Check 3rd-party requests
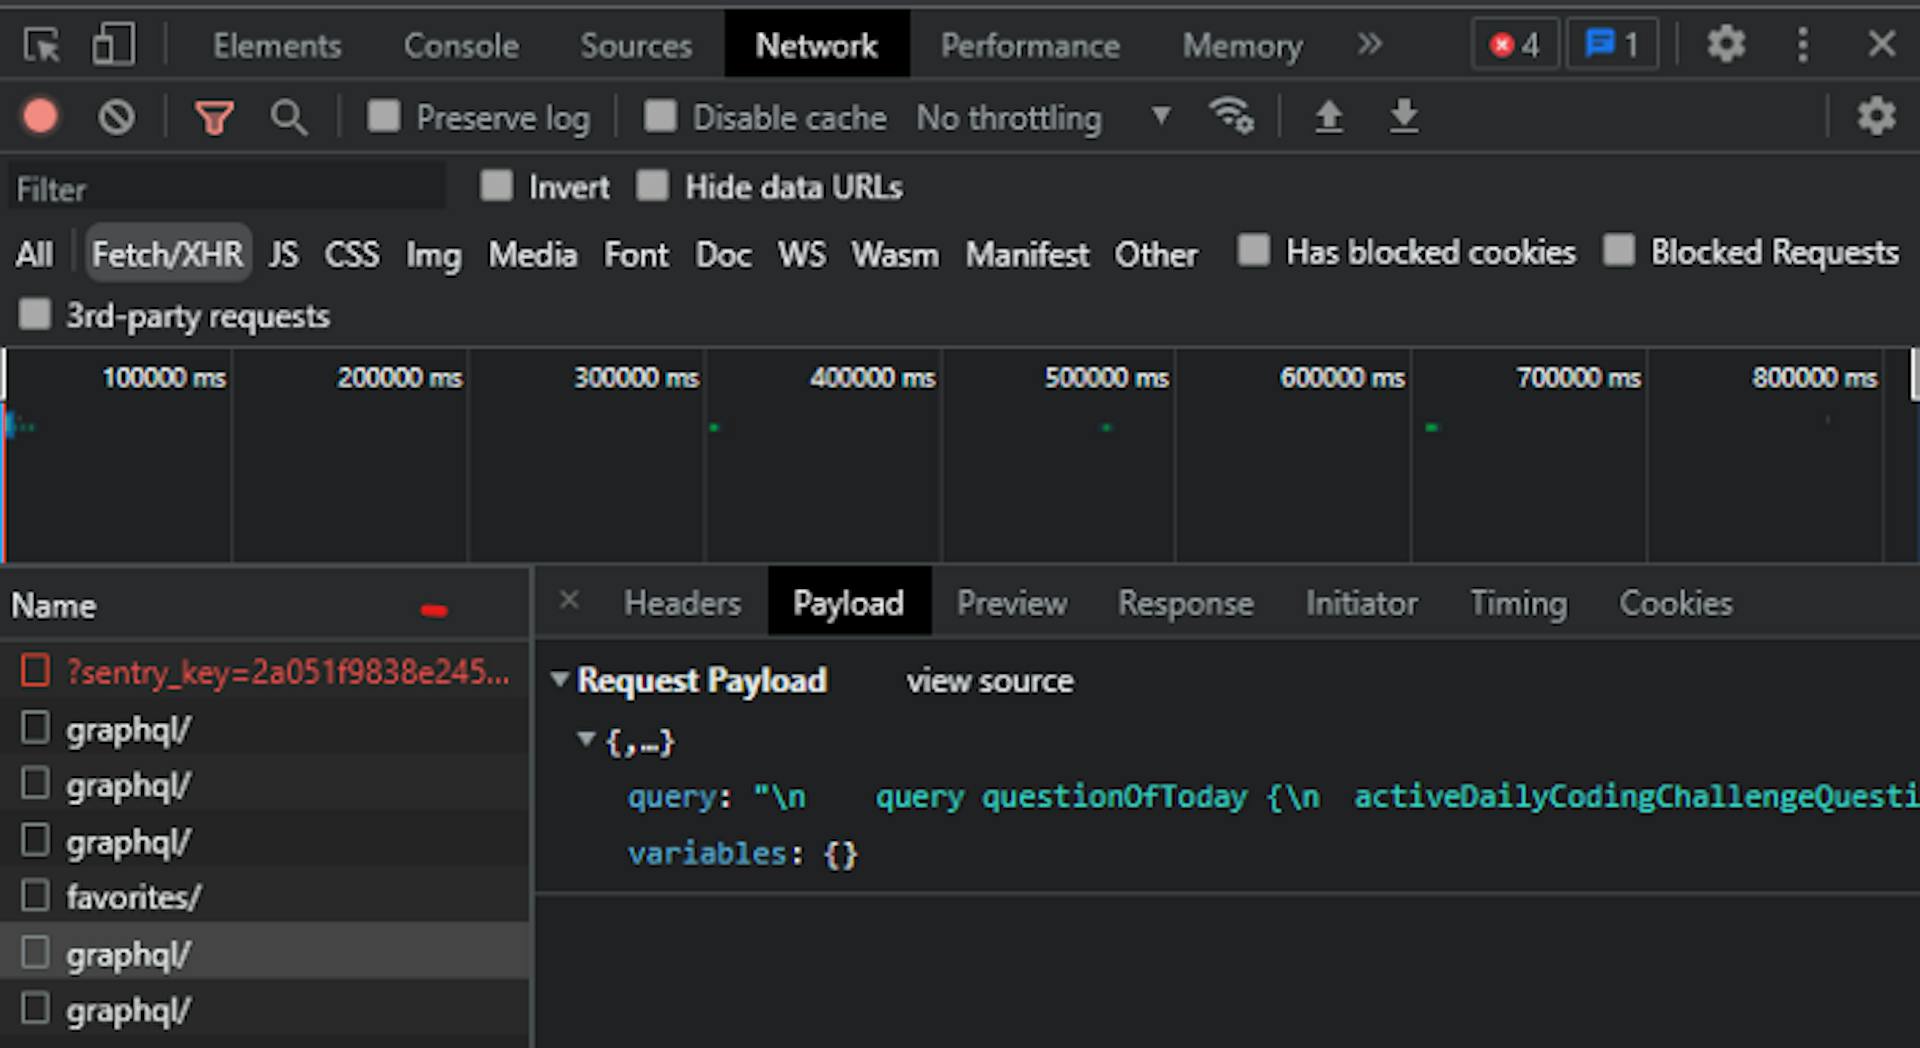1920x1048 pixels. [x=35, y=314]
